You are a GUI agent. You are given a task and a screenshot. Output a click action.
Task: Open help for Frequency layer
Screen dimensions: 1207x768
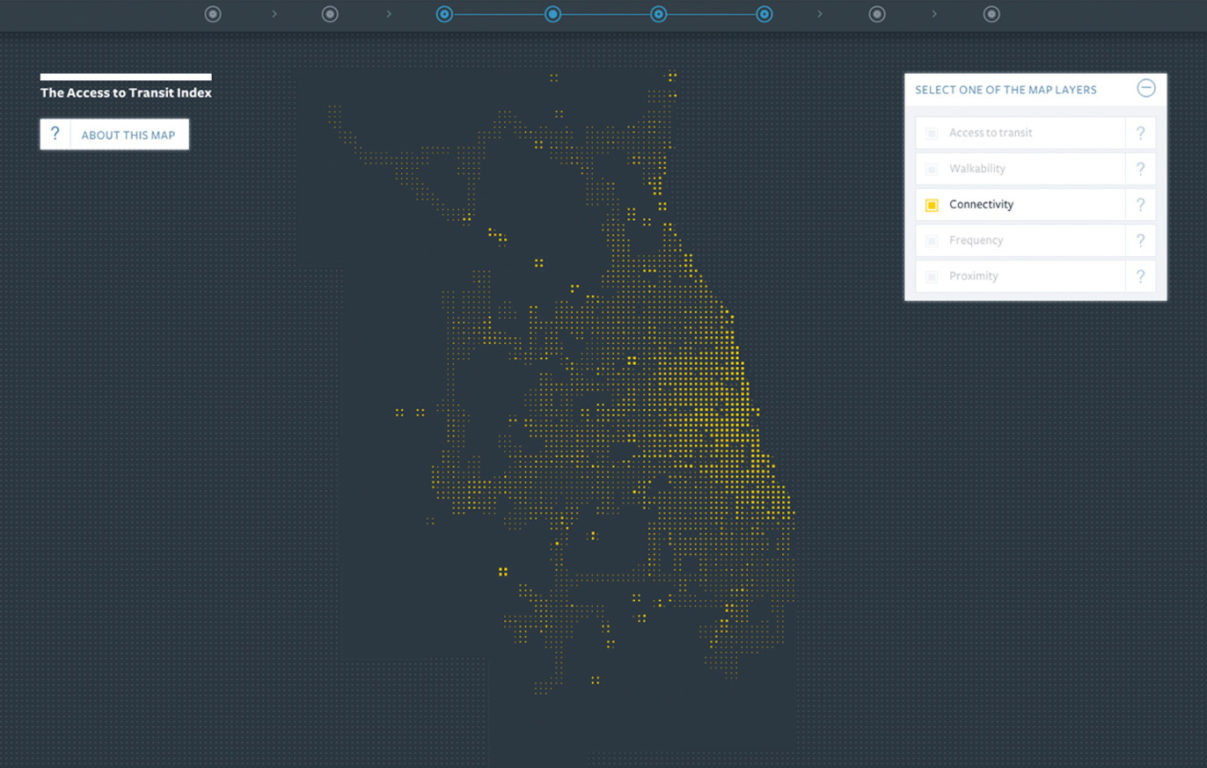coord(1141,240)
